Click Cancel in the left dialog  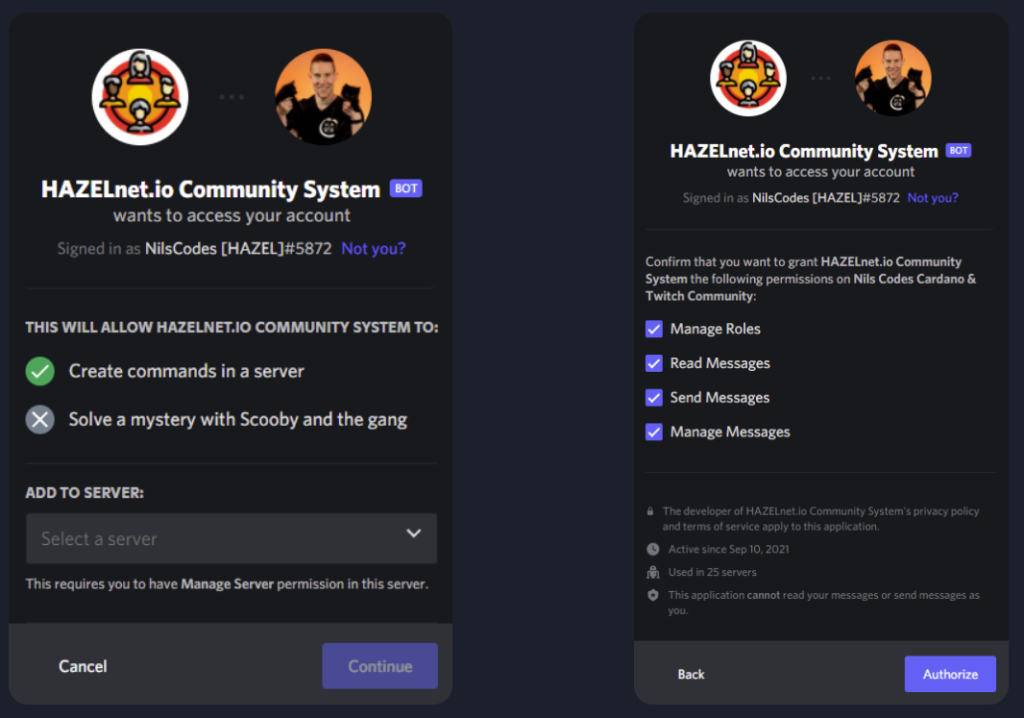click(x=83, y=666)
